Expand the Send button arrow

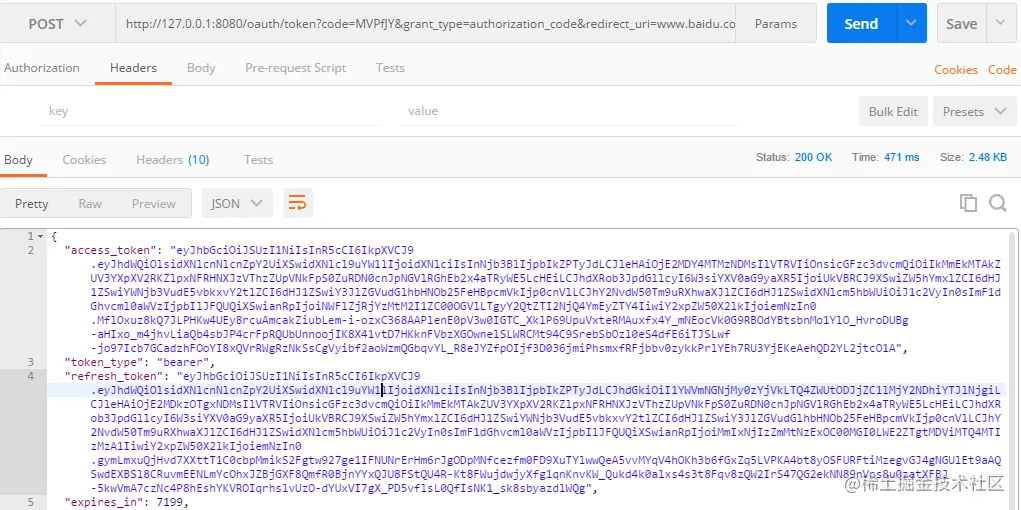click(910, 23)
